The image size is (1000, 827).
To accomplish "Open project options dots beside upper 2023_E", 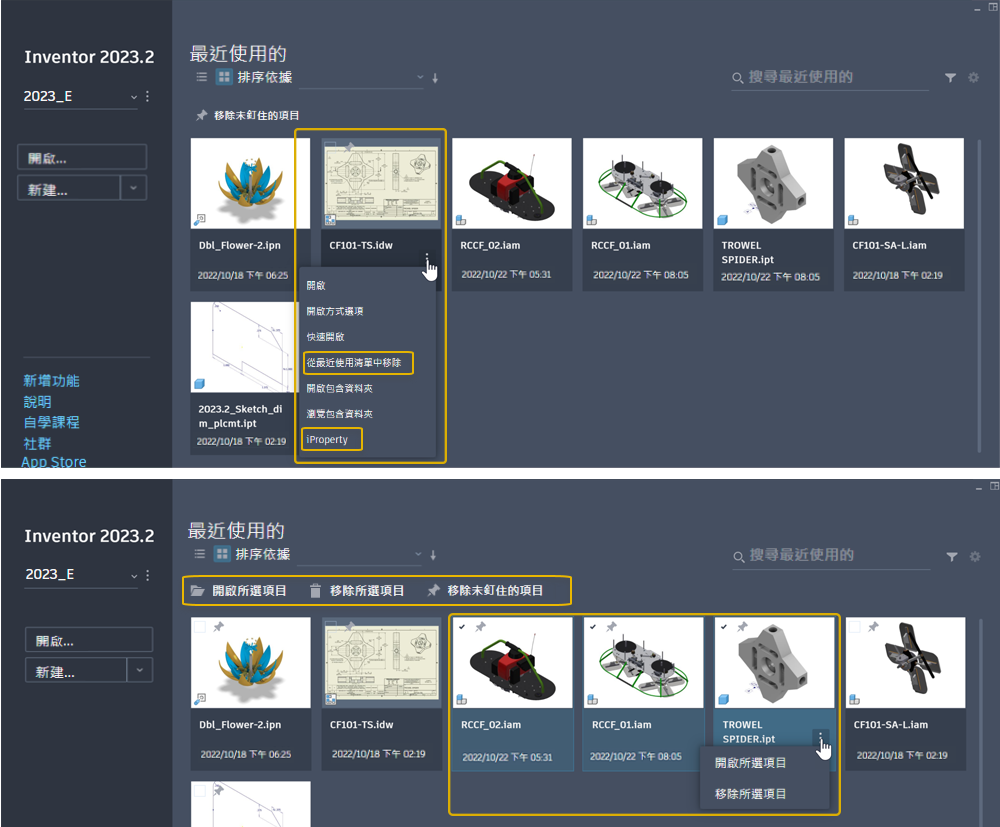I will 147,96.
